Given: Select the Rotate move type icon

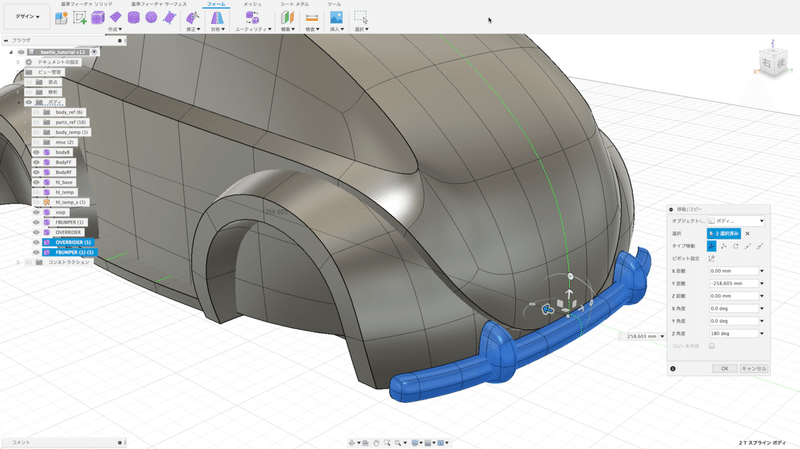Looking at the screenshot, I should click(x=735, y=245).
